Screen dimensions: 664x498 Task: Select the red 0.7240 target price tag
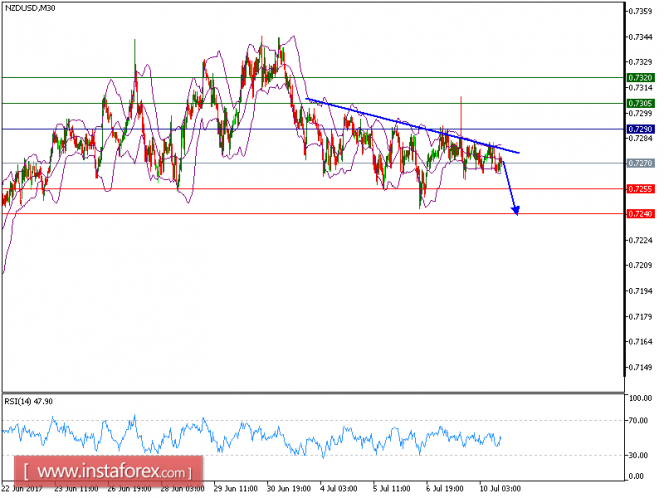[x=639, y=214]
